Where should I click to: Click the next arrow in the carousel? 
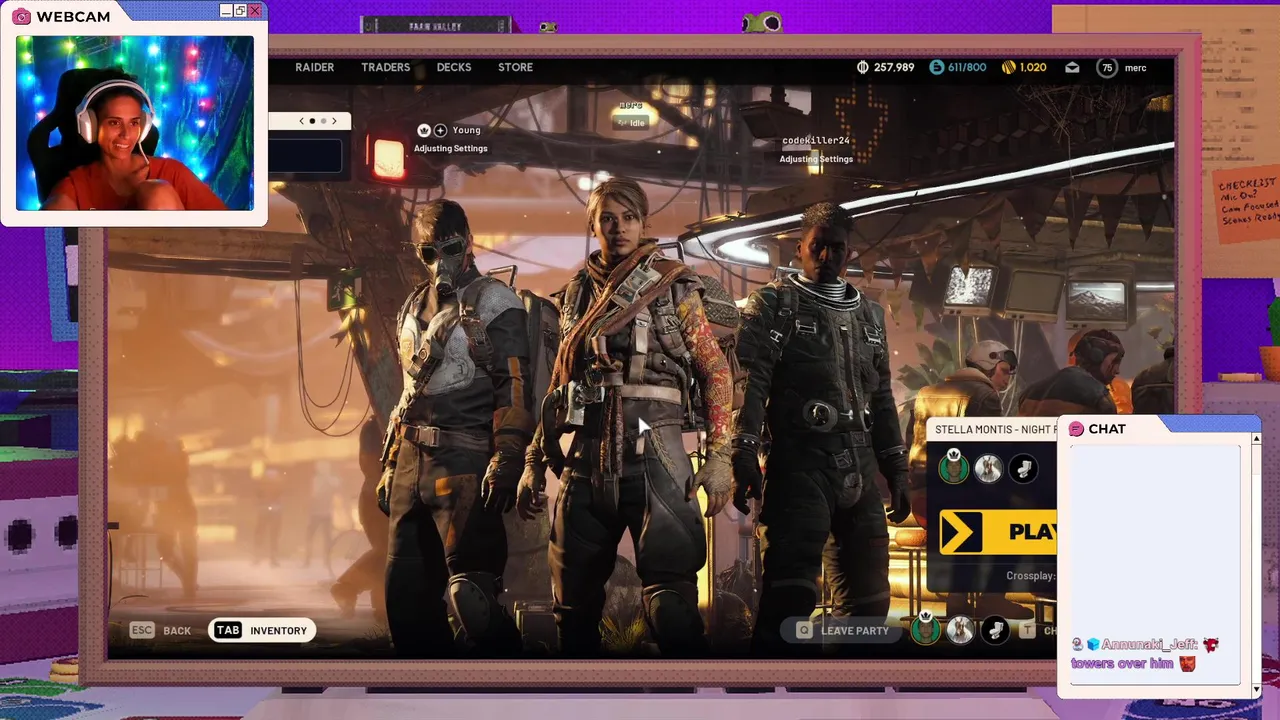point(334,121)
